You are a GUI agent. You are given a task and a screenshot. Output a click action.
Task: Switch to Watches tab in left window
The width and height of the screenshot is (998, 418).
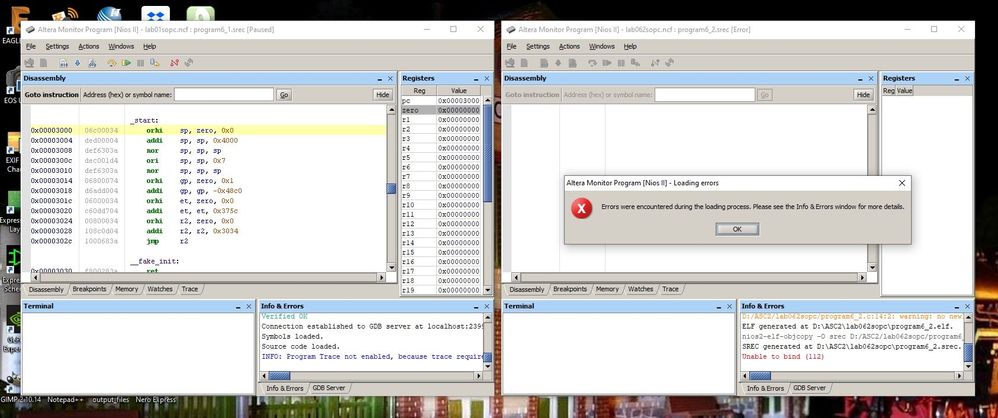tap(160, 289)
